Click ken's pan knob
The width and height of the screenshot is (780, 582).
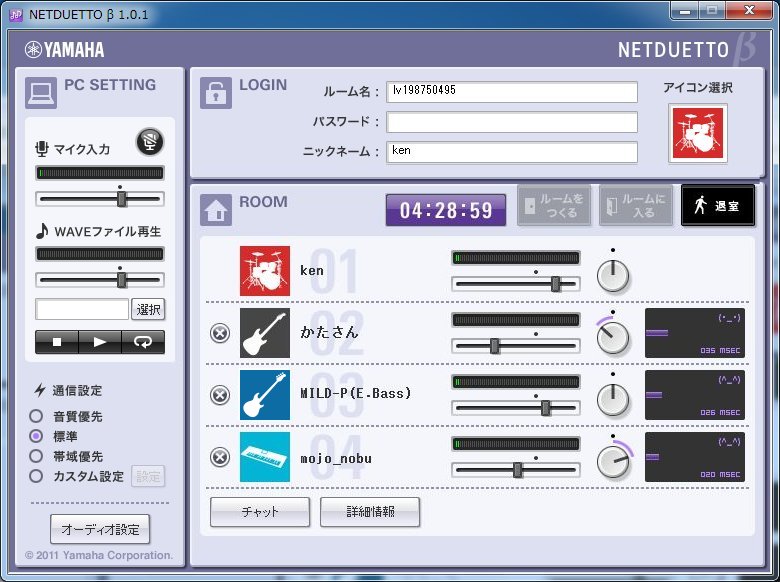pos(613,276)
